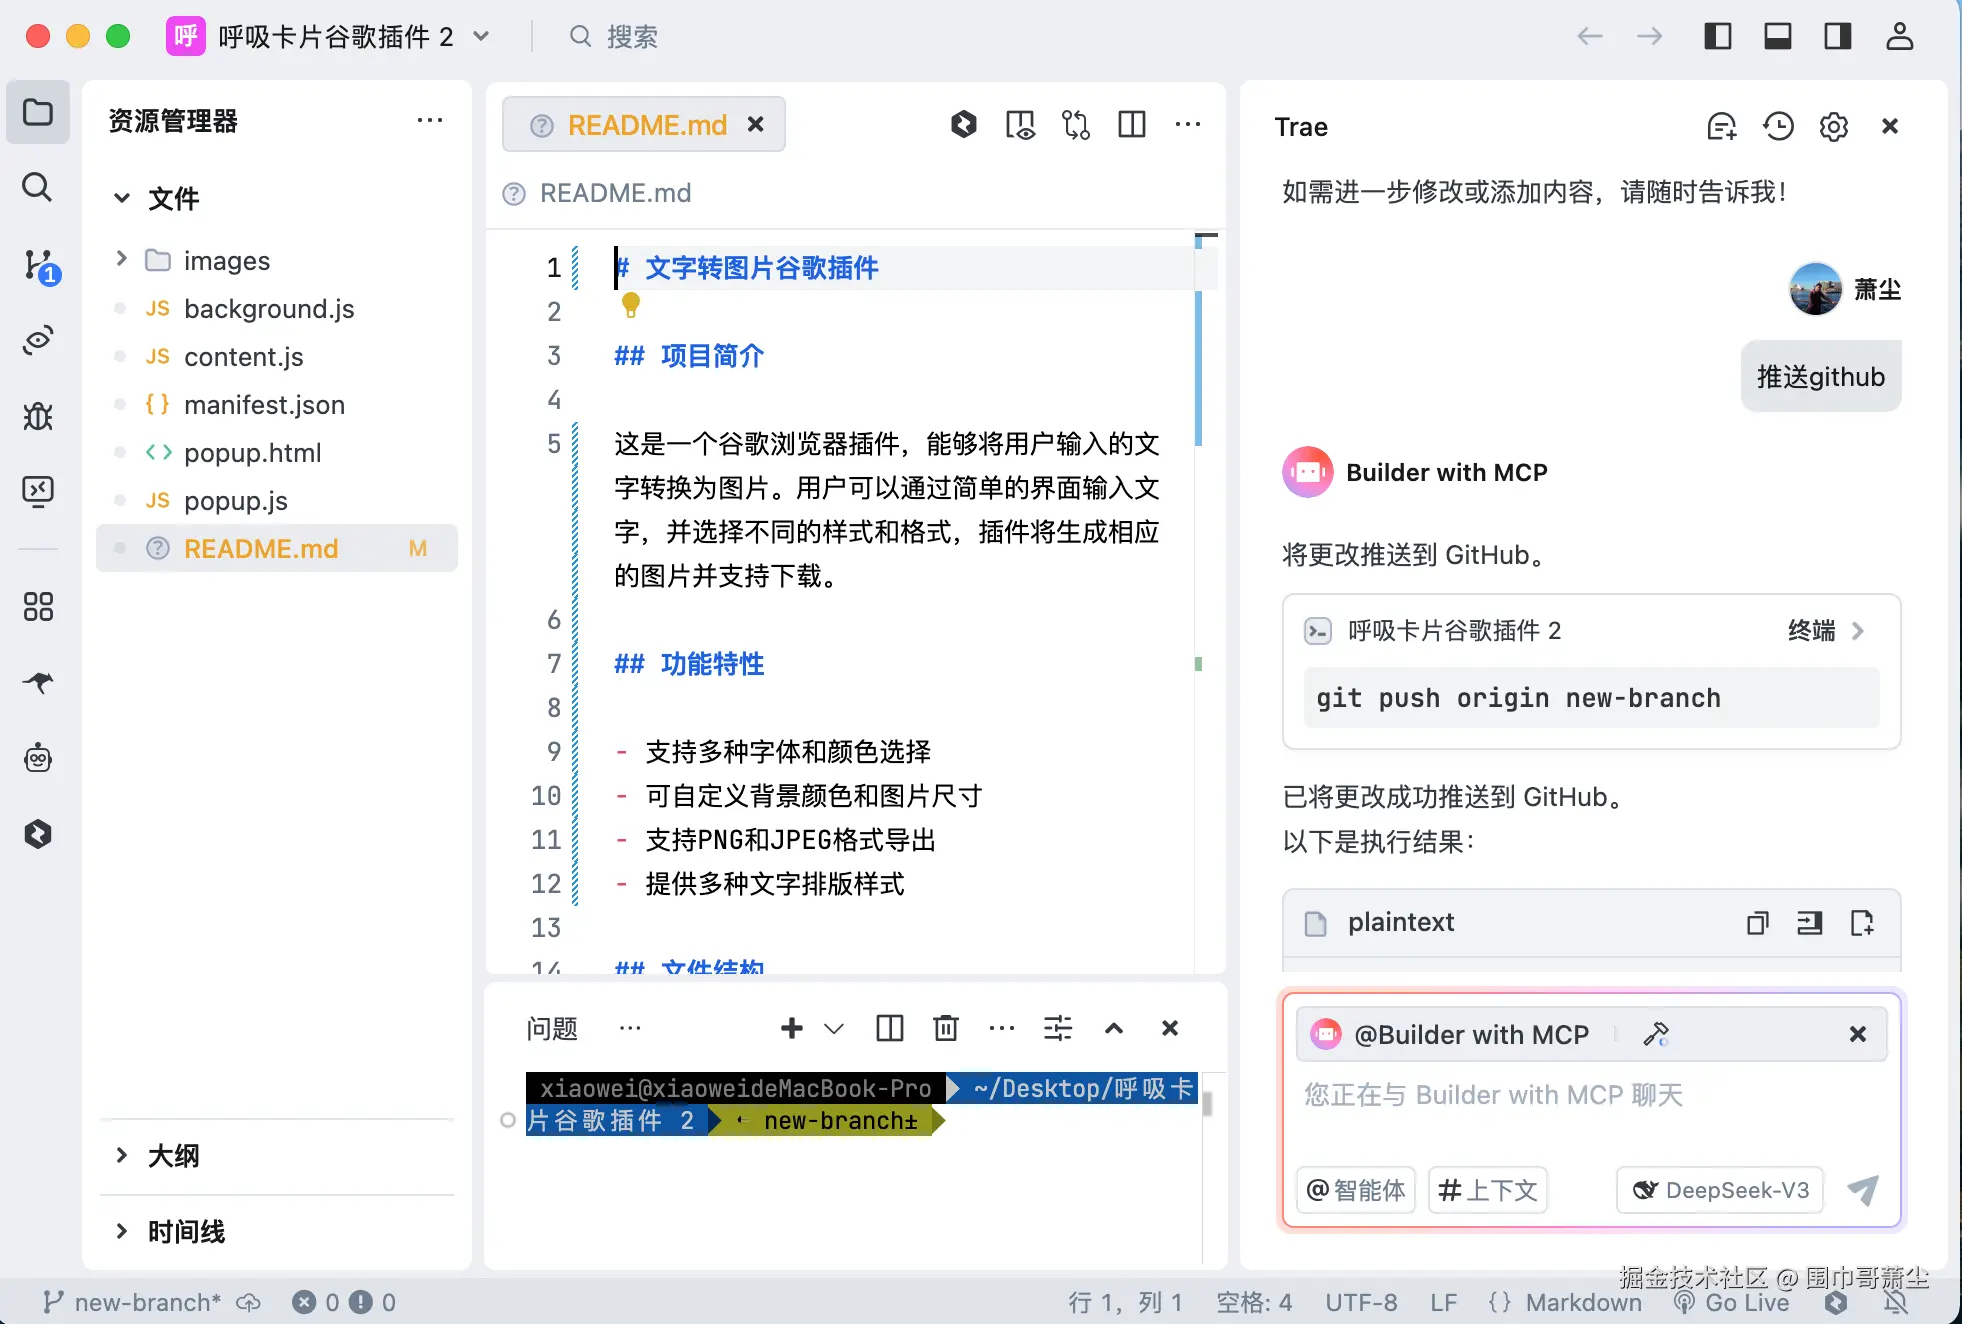The image size is (1962, 1324).
Task: Open the Extensions view
Action: [x=38, y=607]
